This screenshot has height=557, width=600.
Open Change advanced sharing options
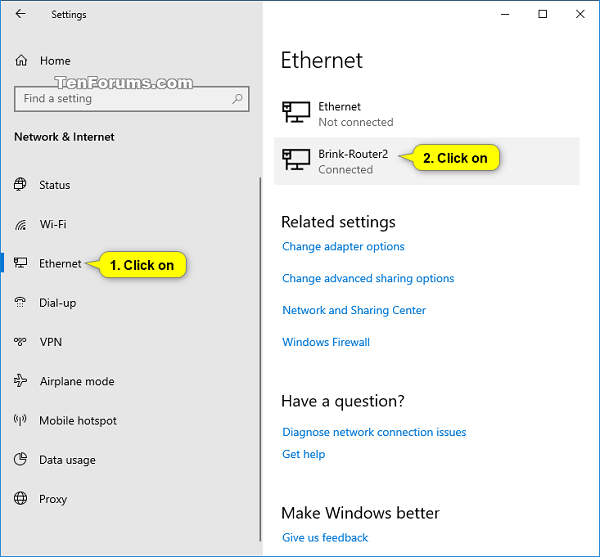tap(368, 279)
